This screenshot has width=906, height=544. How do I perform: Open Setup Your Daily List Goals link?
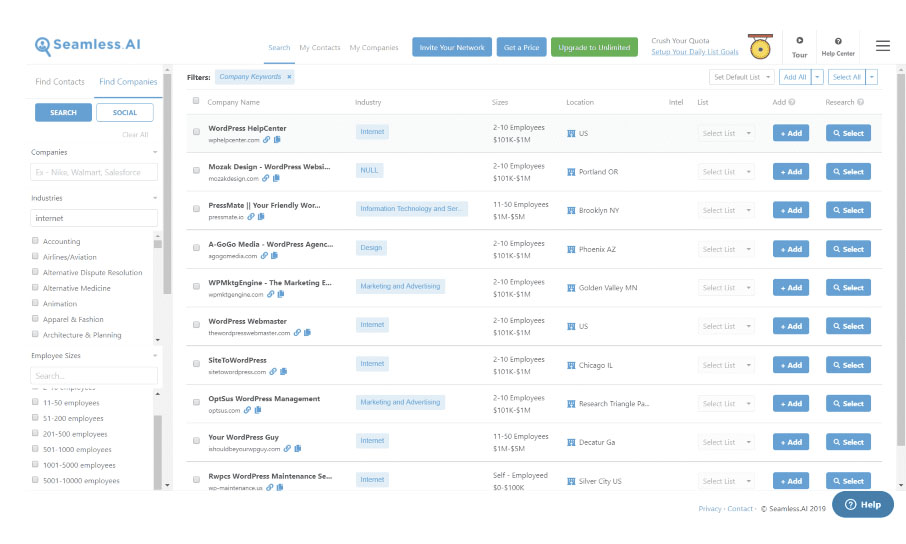pyautogui.click(x=695, y=52)
